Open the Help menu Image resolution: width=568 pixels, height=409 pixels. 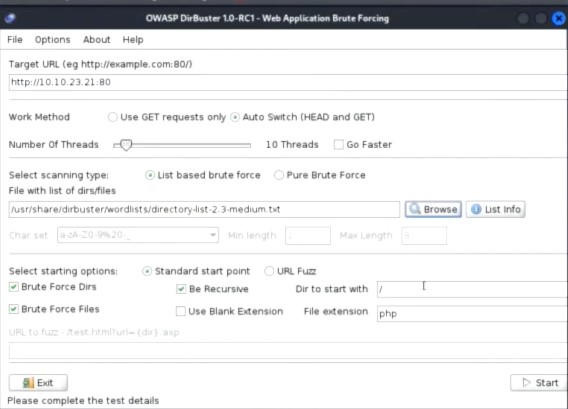(133, 39)
